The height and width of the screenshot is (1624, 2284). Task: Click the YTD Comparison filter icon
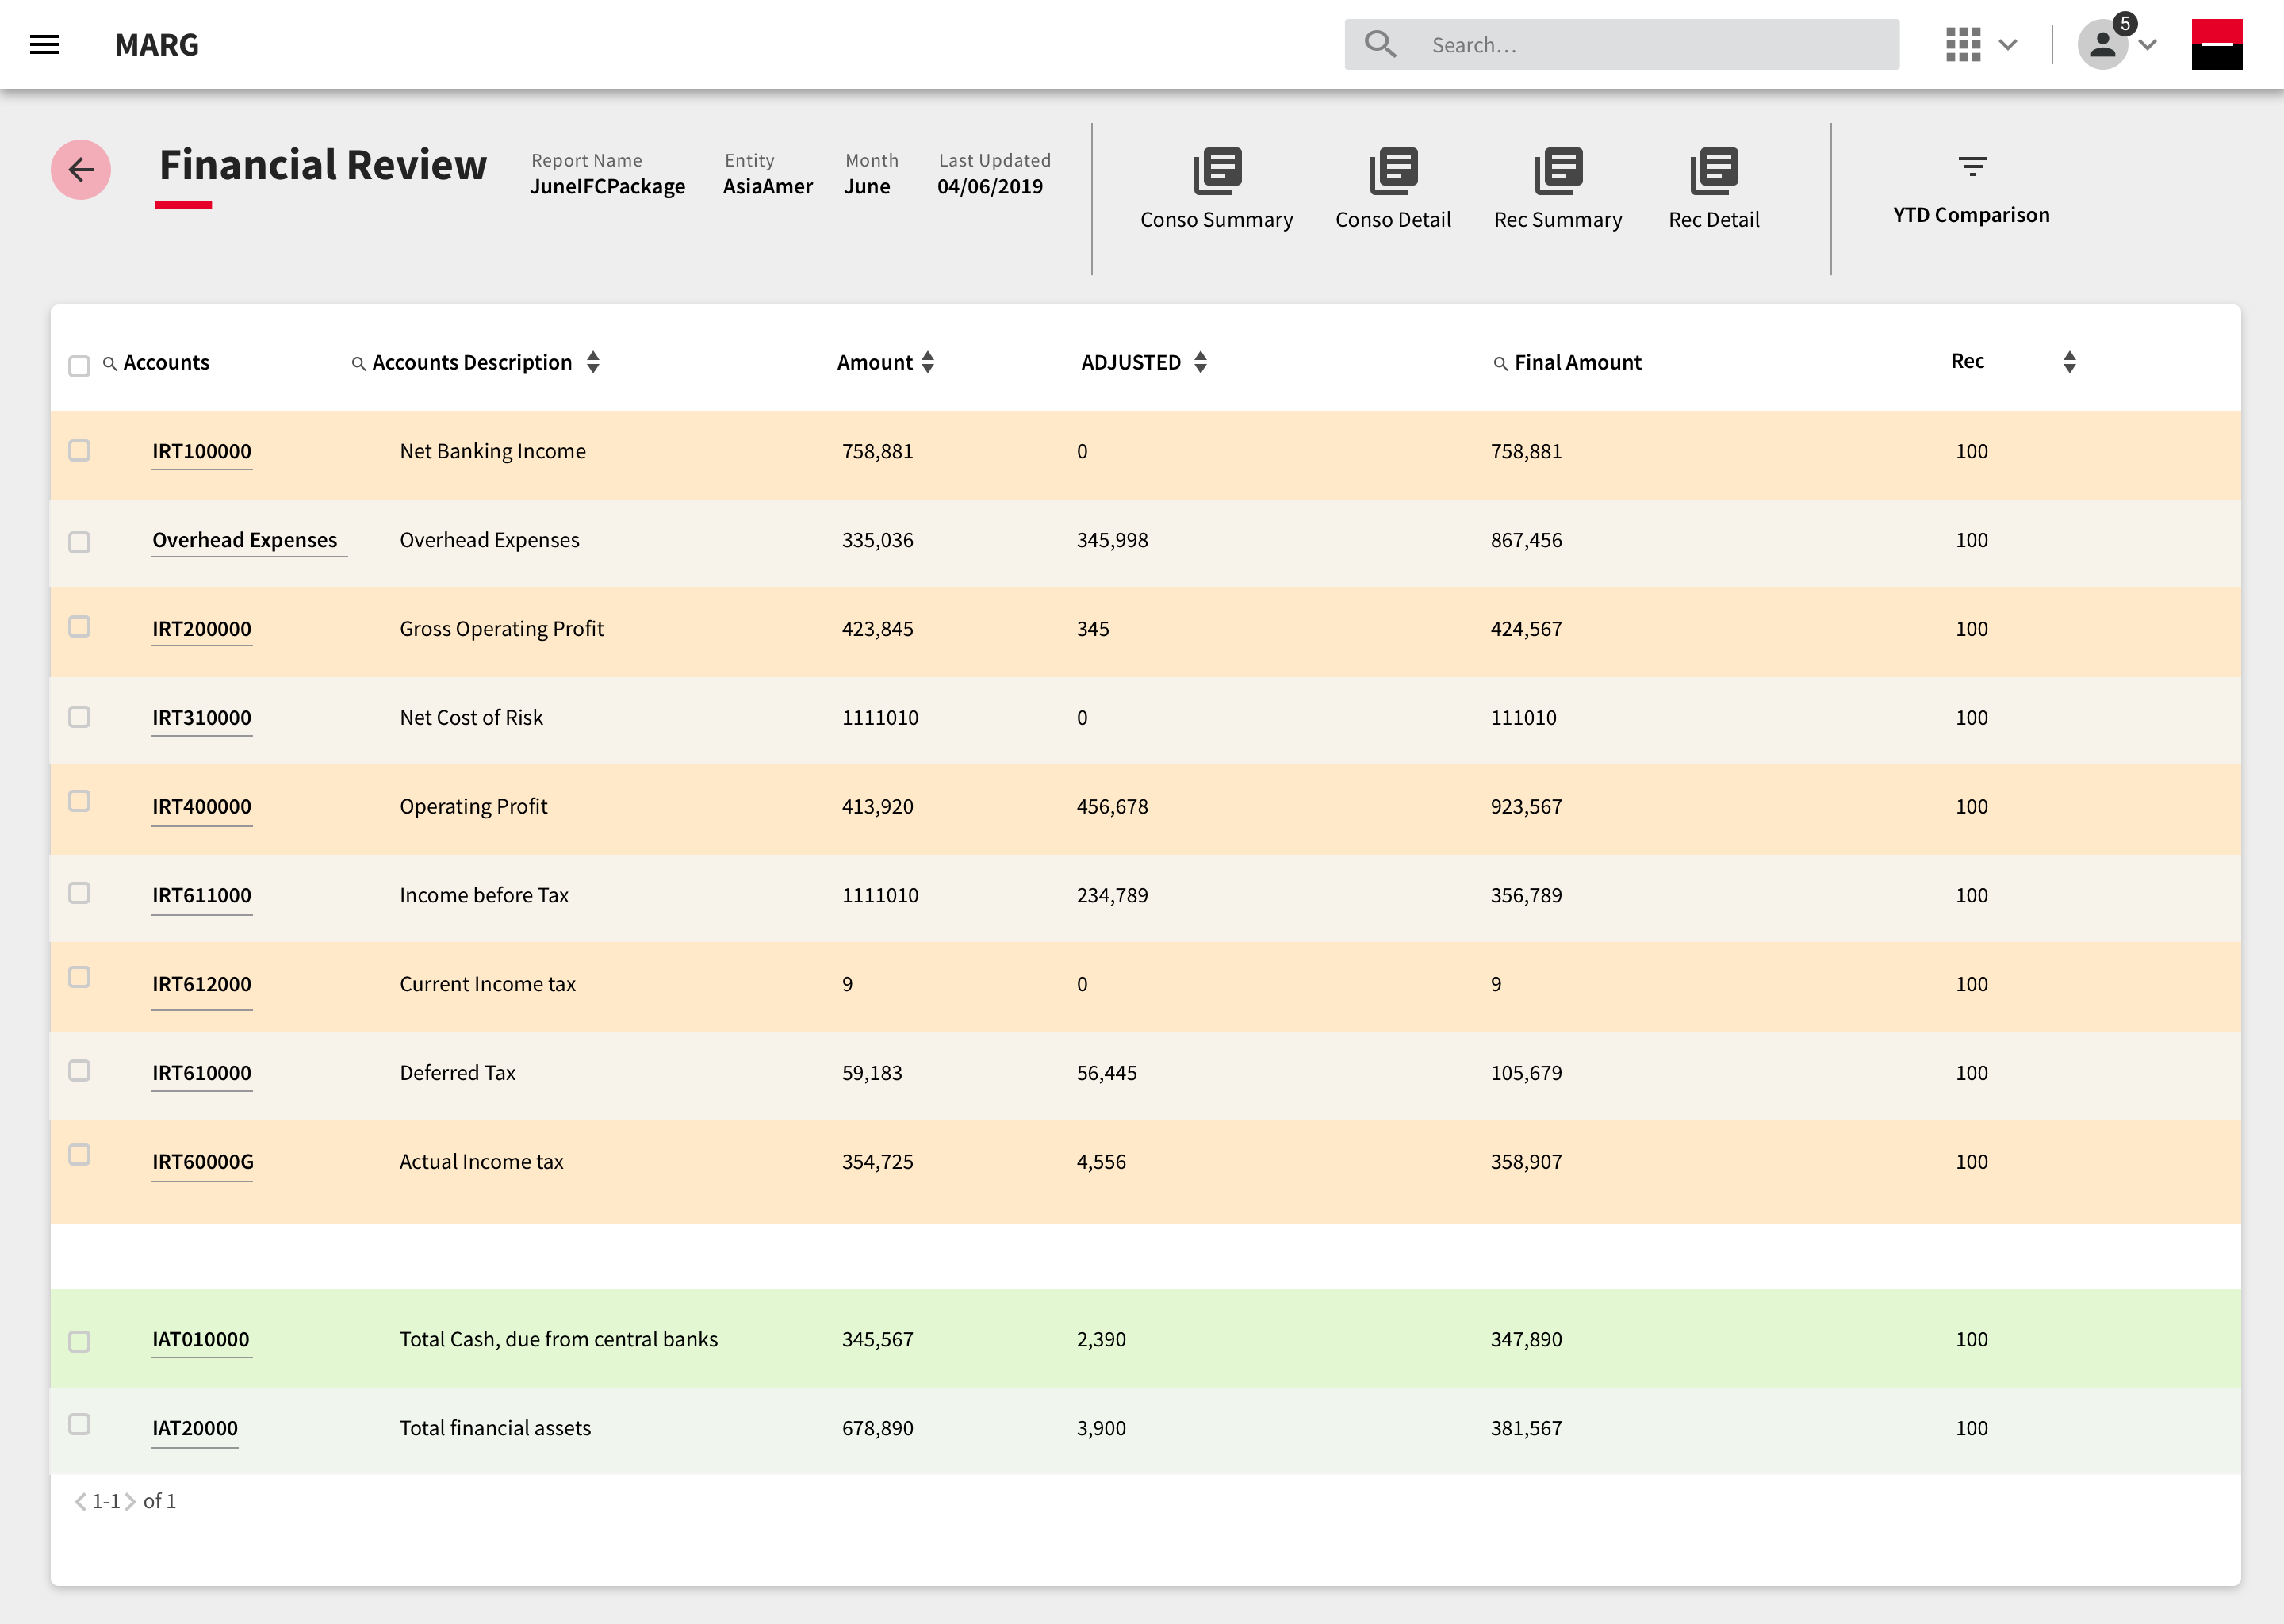click(1972, 166)
